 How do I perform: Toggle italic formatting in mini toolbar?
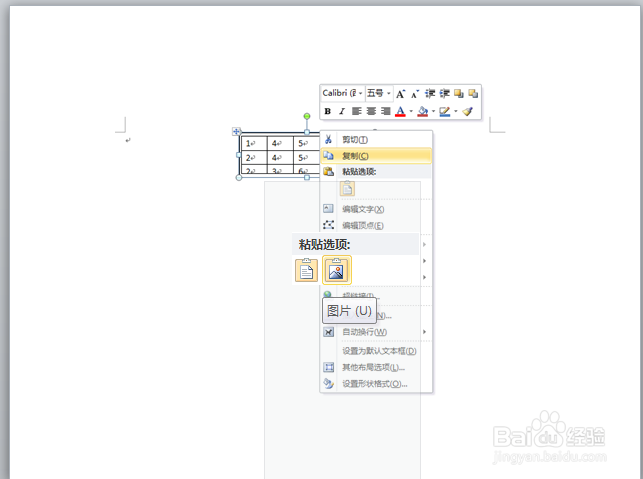pyautogui.click(x=342, y=111)
